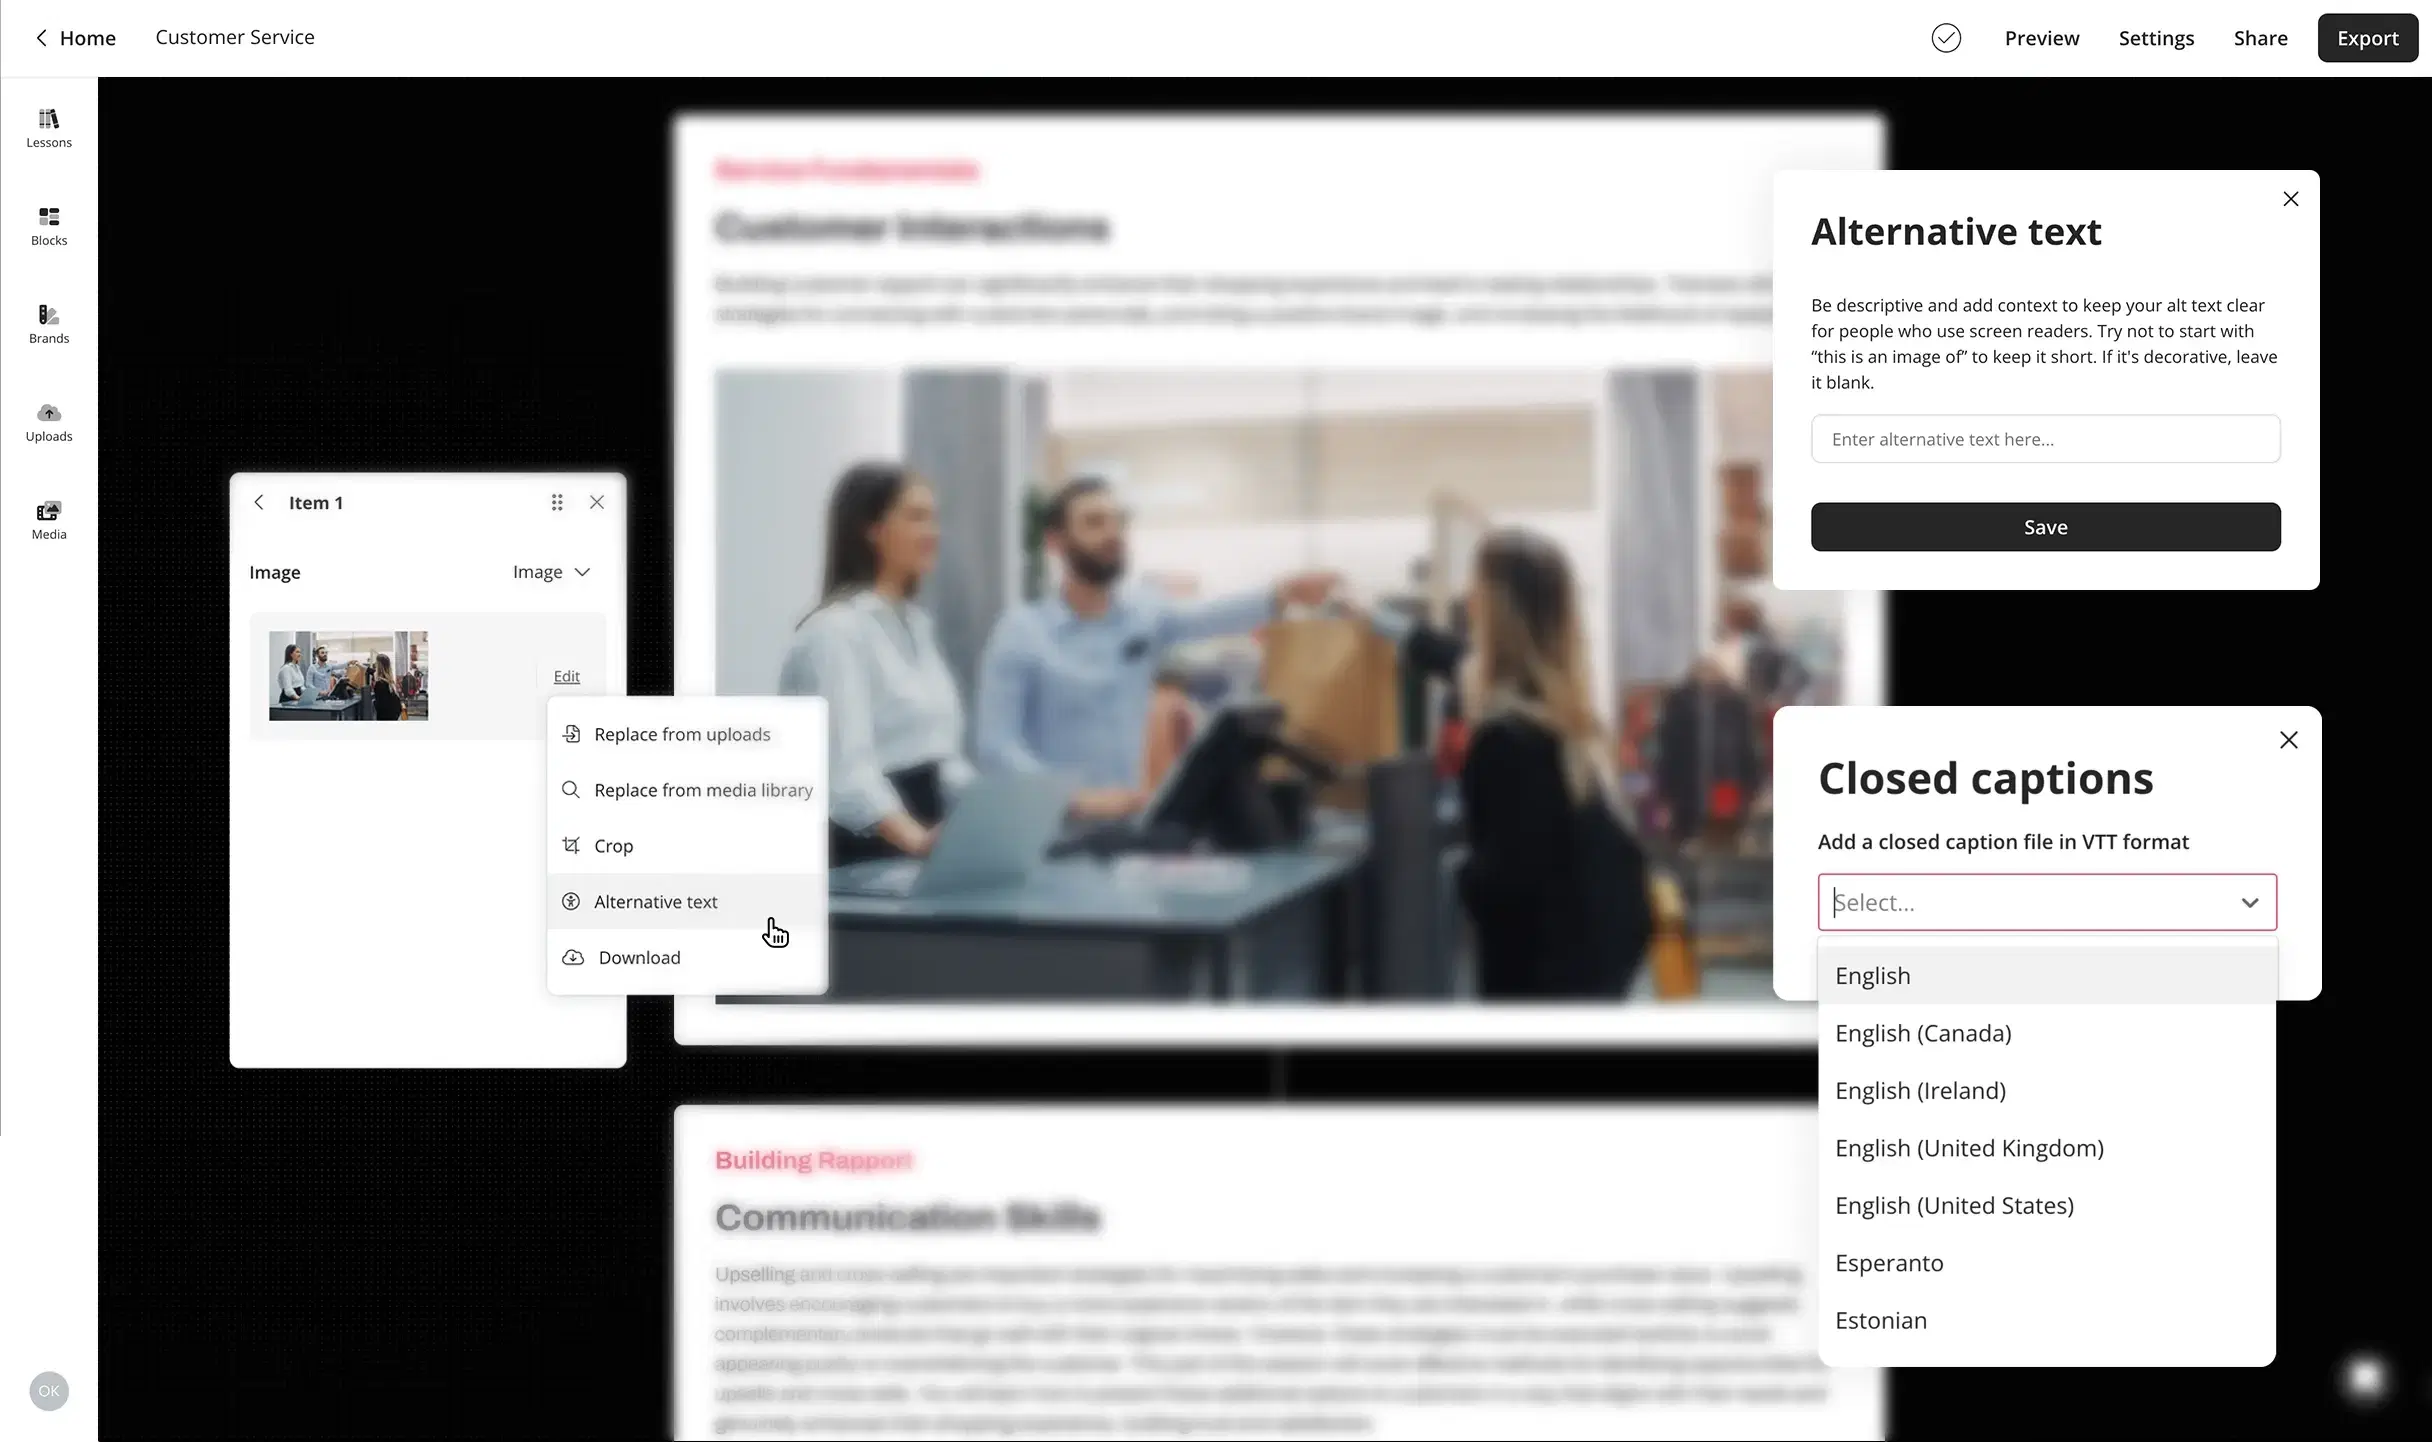Click Save button in Alternative text dialog

2046,525
